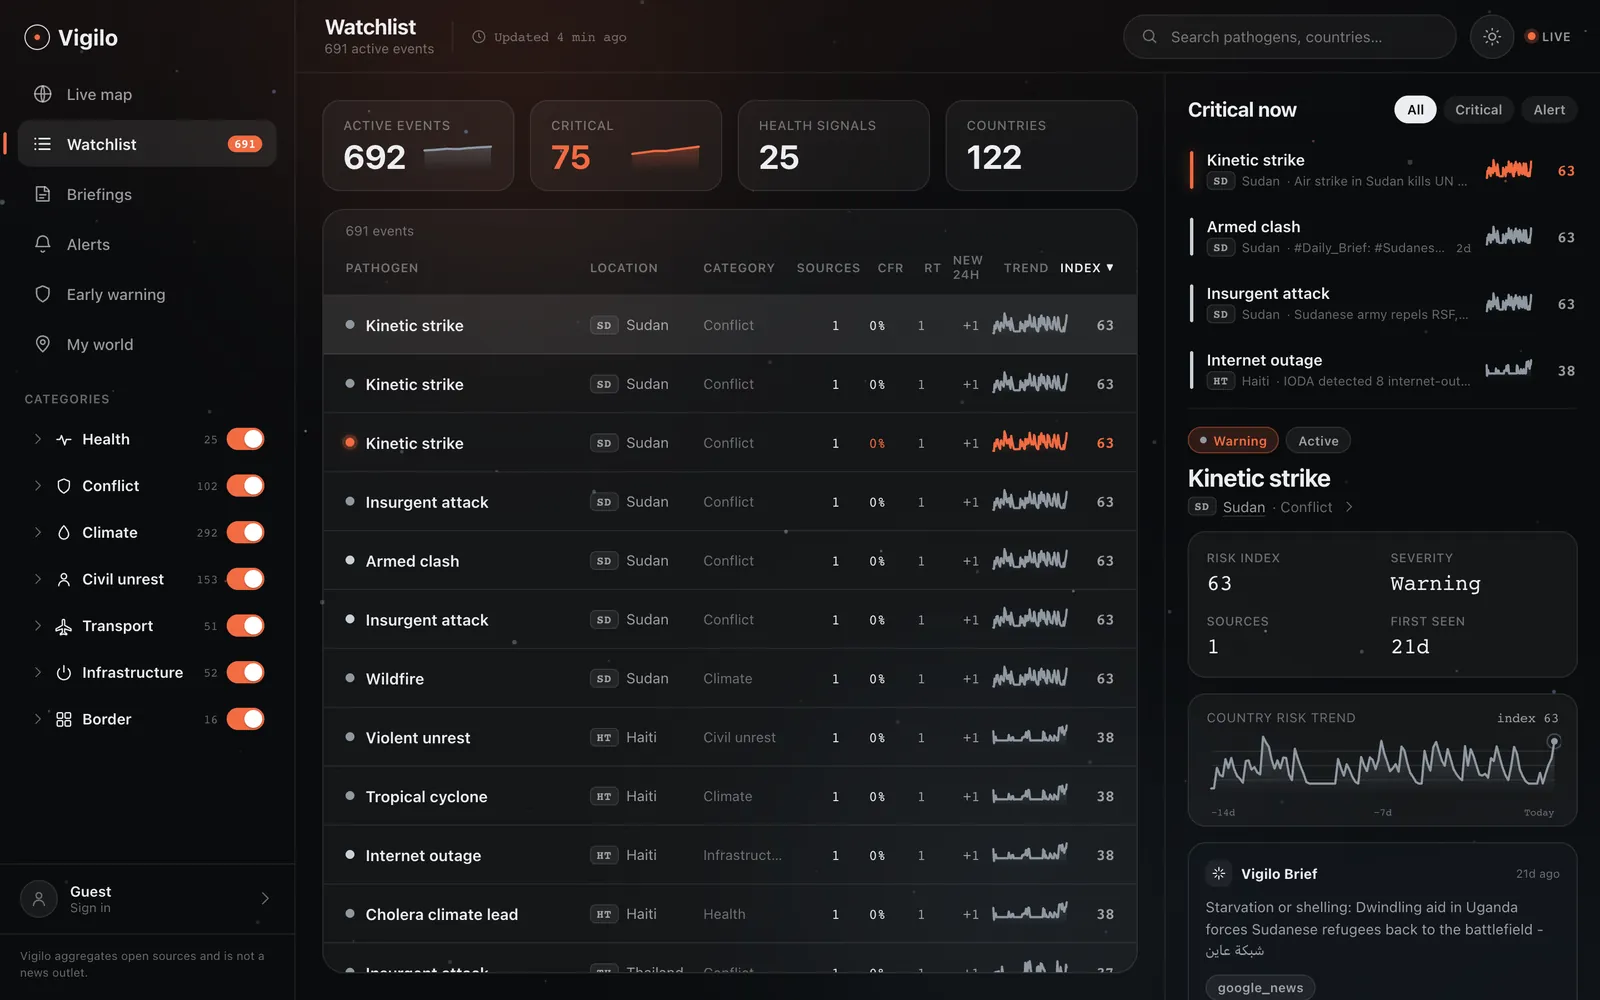The height and width of the screenshot is (1000, 1600).
Task: Select the All filter tab
Action: point(1415,110)
